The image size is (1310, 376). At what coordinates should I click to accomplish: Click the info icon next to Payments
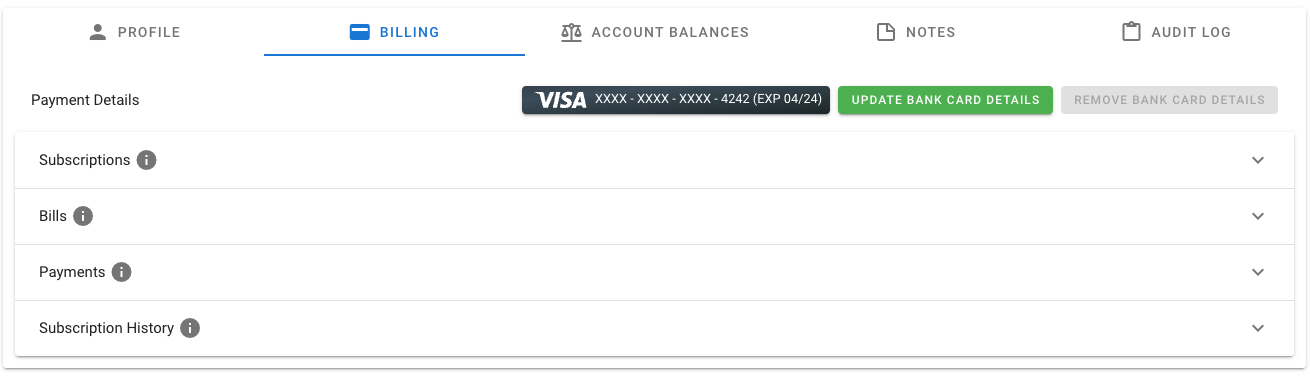click(x=122, y=272)
